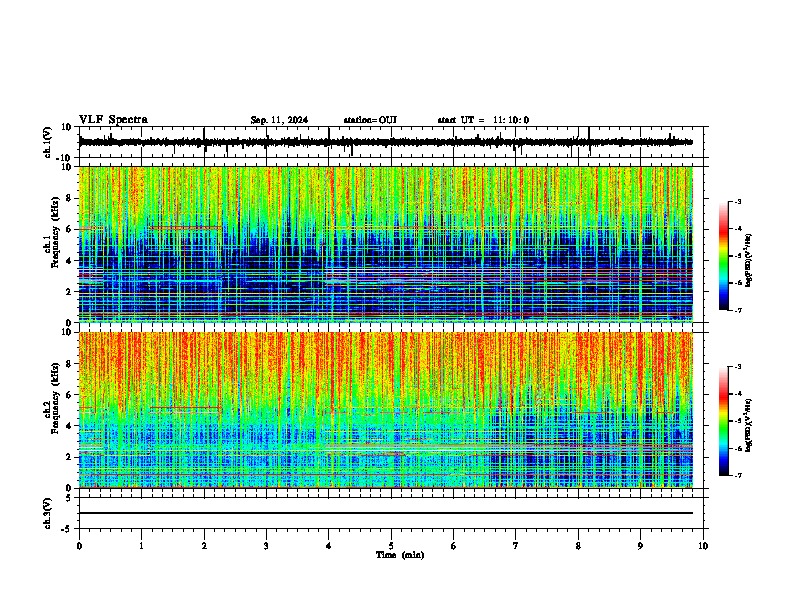Click the time axis tick label "3"
This screenshot has width=792, height=612.
(266, 546)
